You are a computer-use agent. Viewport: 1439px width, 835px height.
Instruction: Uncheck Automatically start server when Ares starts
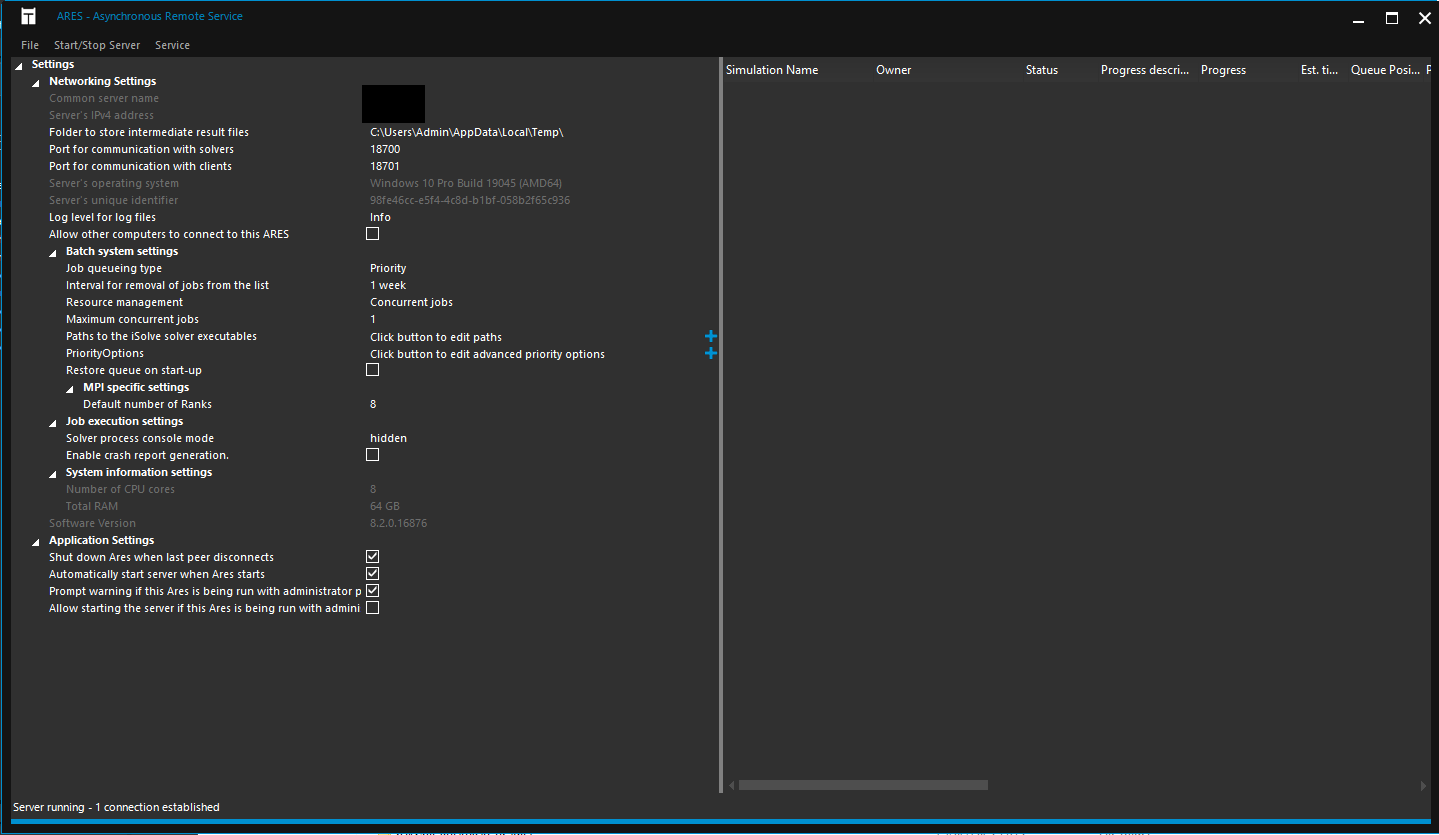pos(373,574)
